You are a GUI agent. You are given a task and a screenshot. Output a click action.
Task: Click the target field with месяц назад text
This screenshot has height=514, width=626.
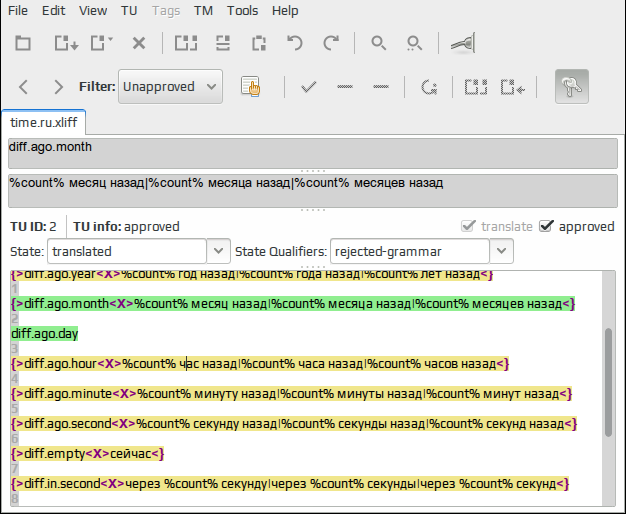313,191
